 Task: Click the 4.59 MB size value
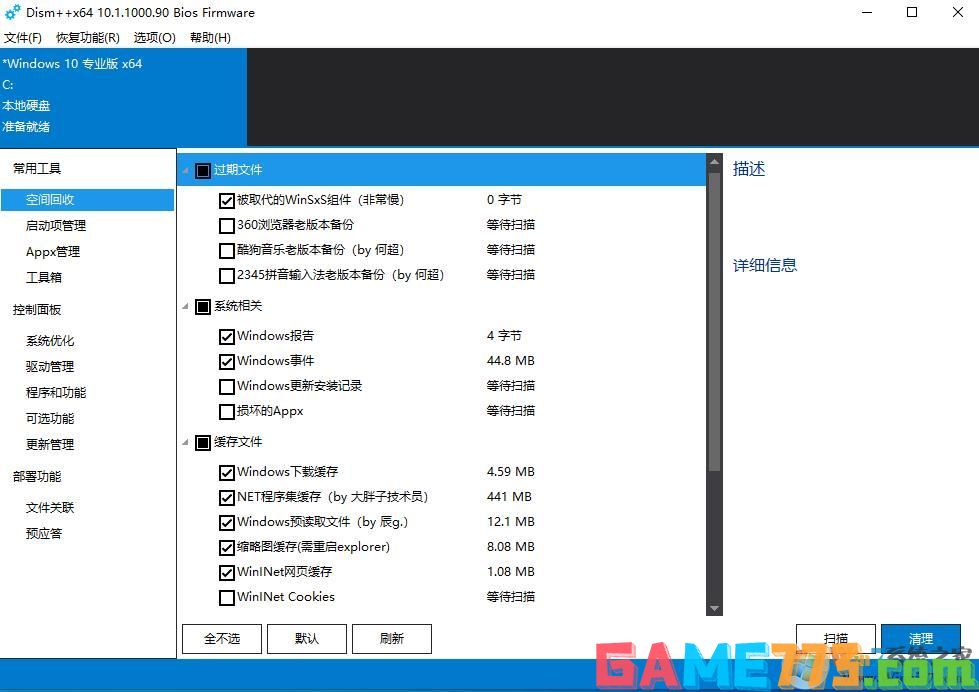tap(510, 472)
